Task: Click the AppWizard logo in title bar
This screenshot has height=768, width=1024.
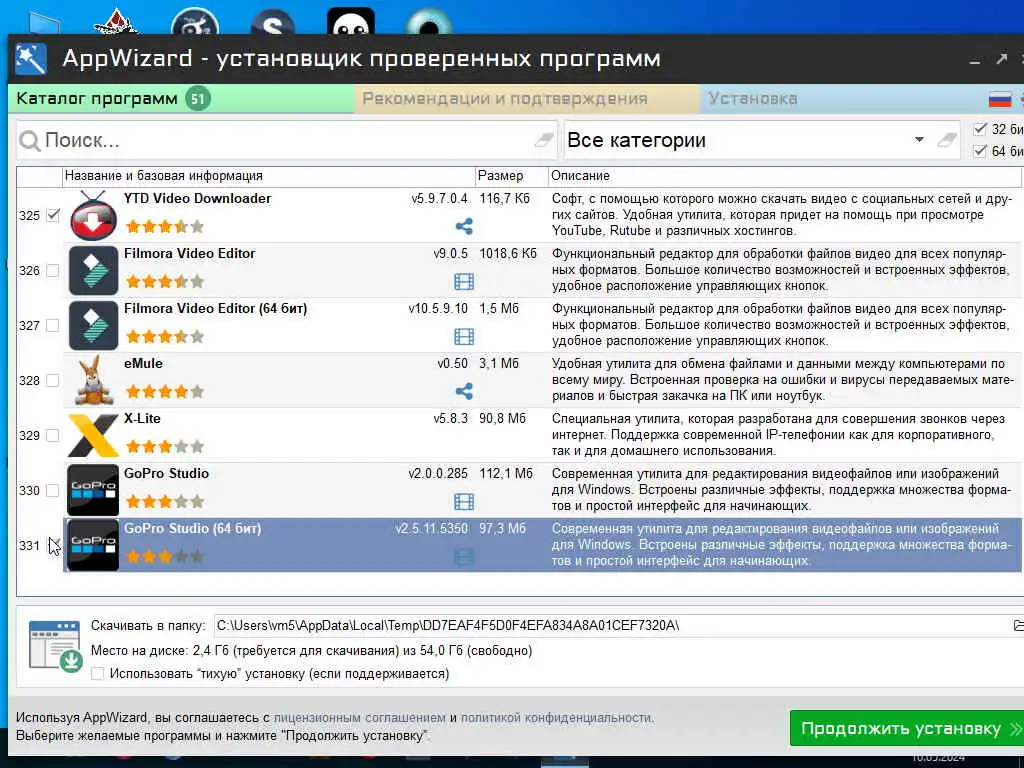Action: coord(31,59)
